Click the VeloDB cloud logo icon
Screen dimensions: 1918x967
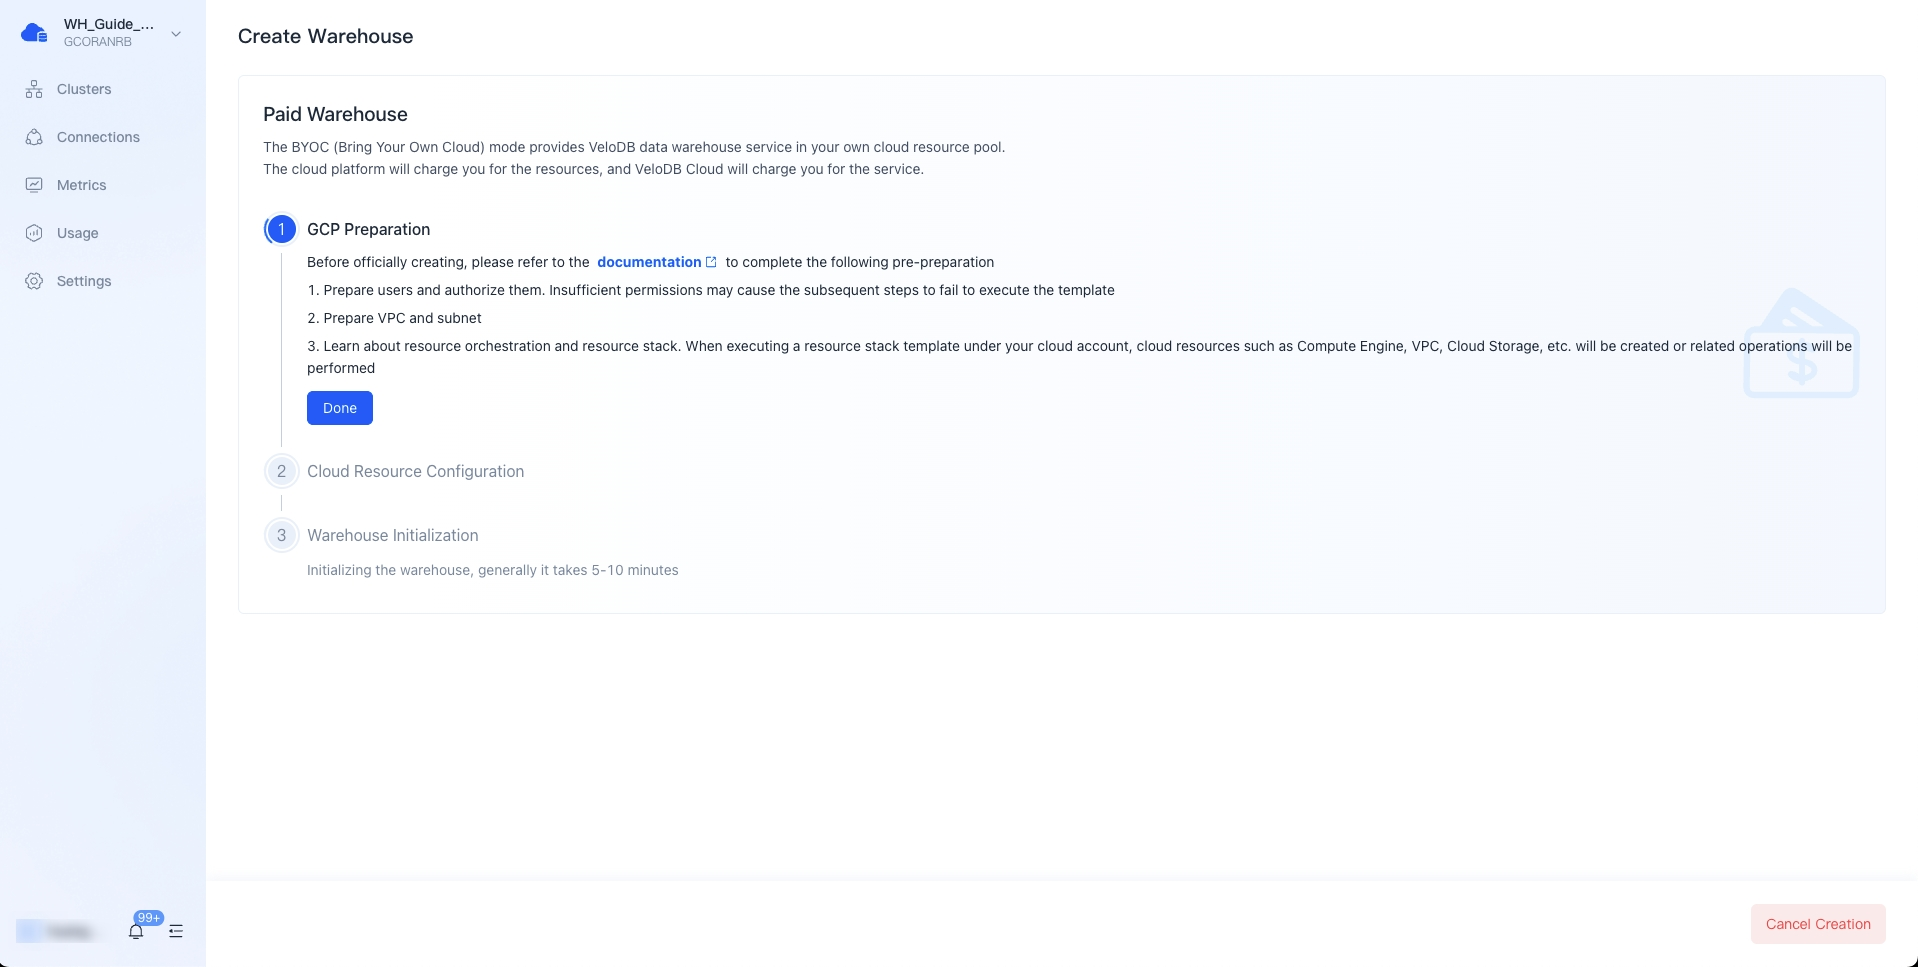pos(34,33)
